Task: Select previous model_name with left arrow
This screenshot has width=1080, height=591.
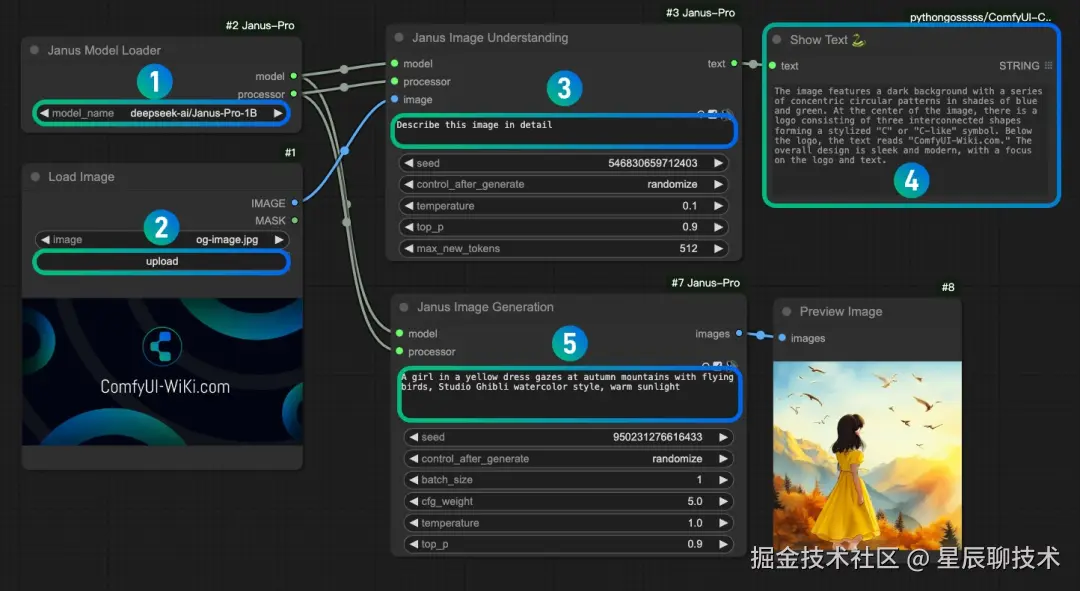Action: coord(44,113)
